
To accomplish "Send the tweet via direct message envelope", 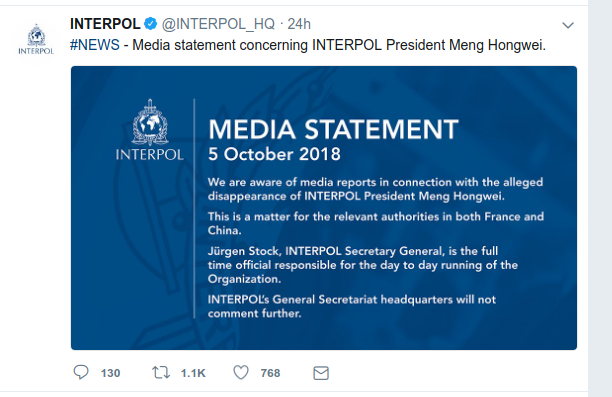I will coord(321,373).
